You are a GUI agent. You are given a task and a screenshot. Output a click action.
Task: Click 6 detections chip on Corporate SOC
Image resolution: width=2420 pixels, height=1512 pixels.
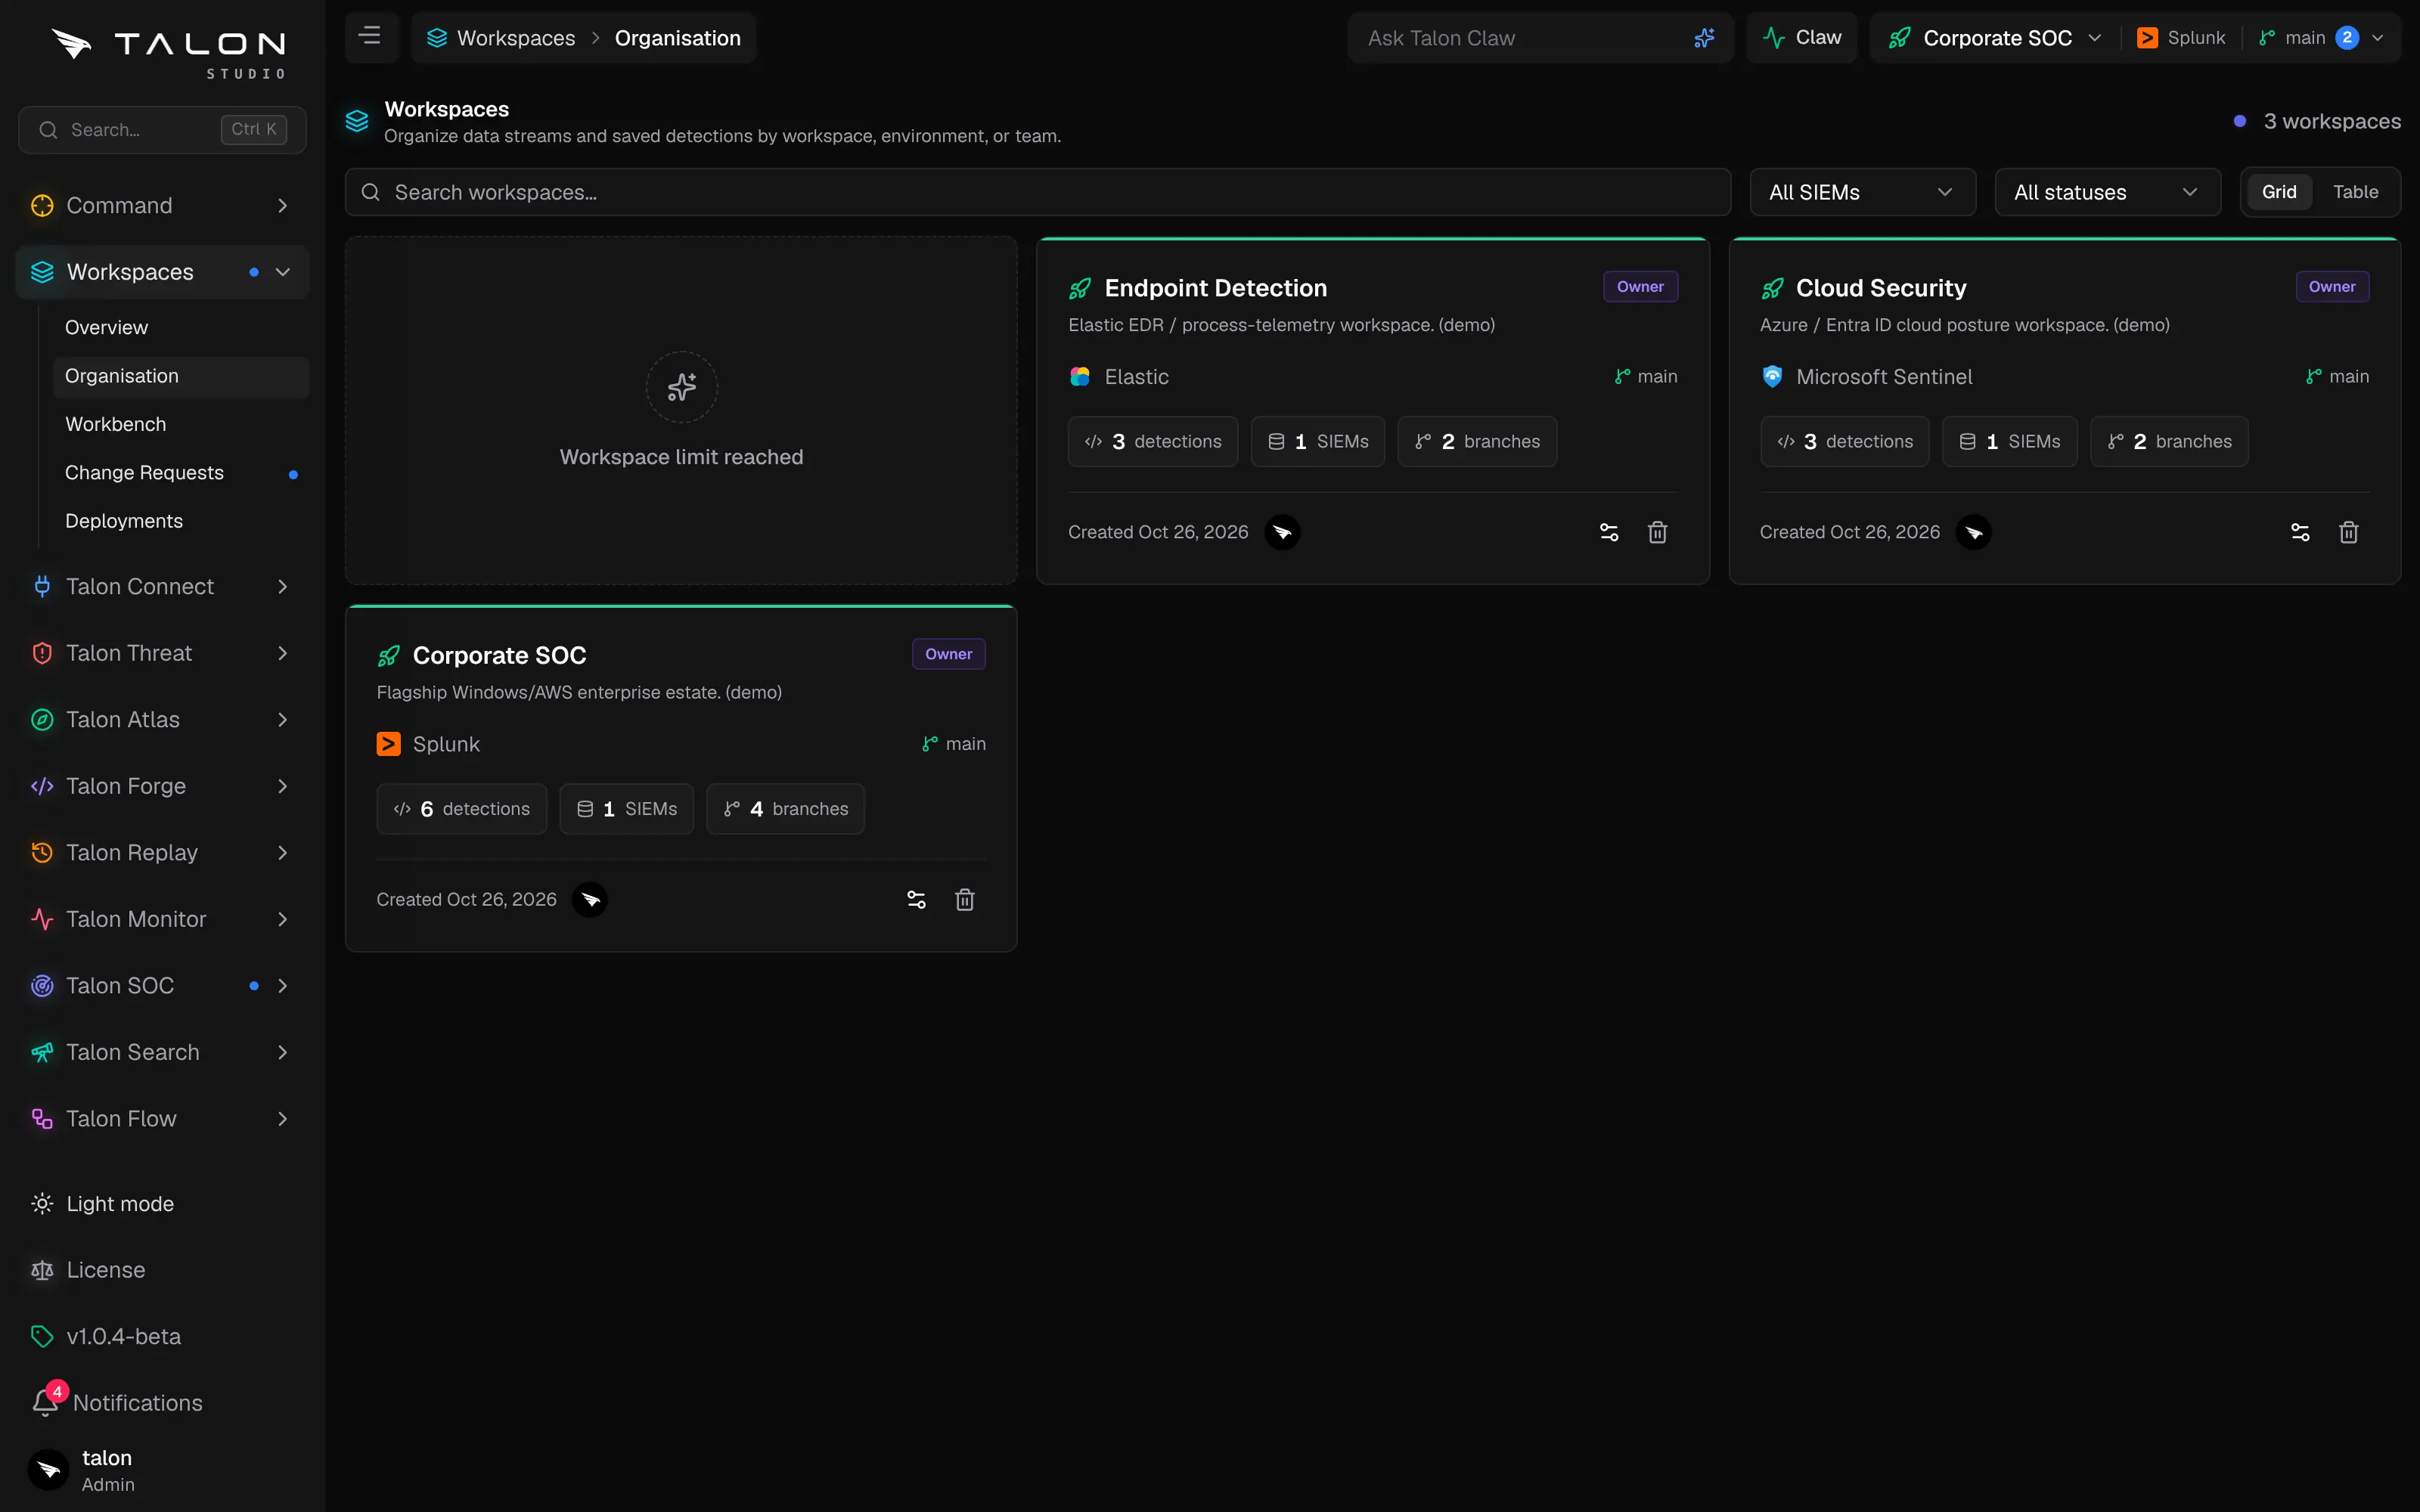coord(461,809)
